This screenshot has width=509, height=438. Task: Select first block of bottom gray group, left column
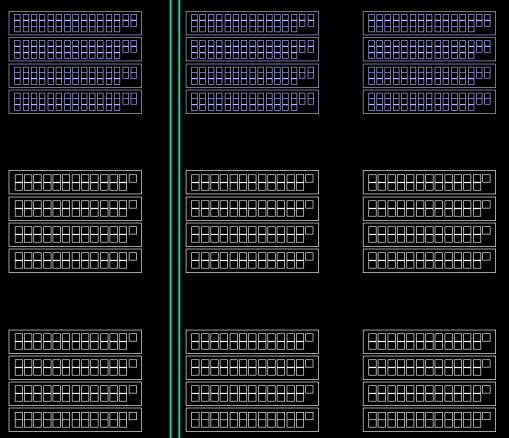tap(75, 342)
